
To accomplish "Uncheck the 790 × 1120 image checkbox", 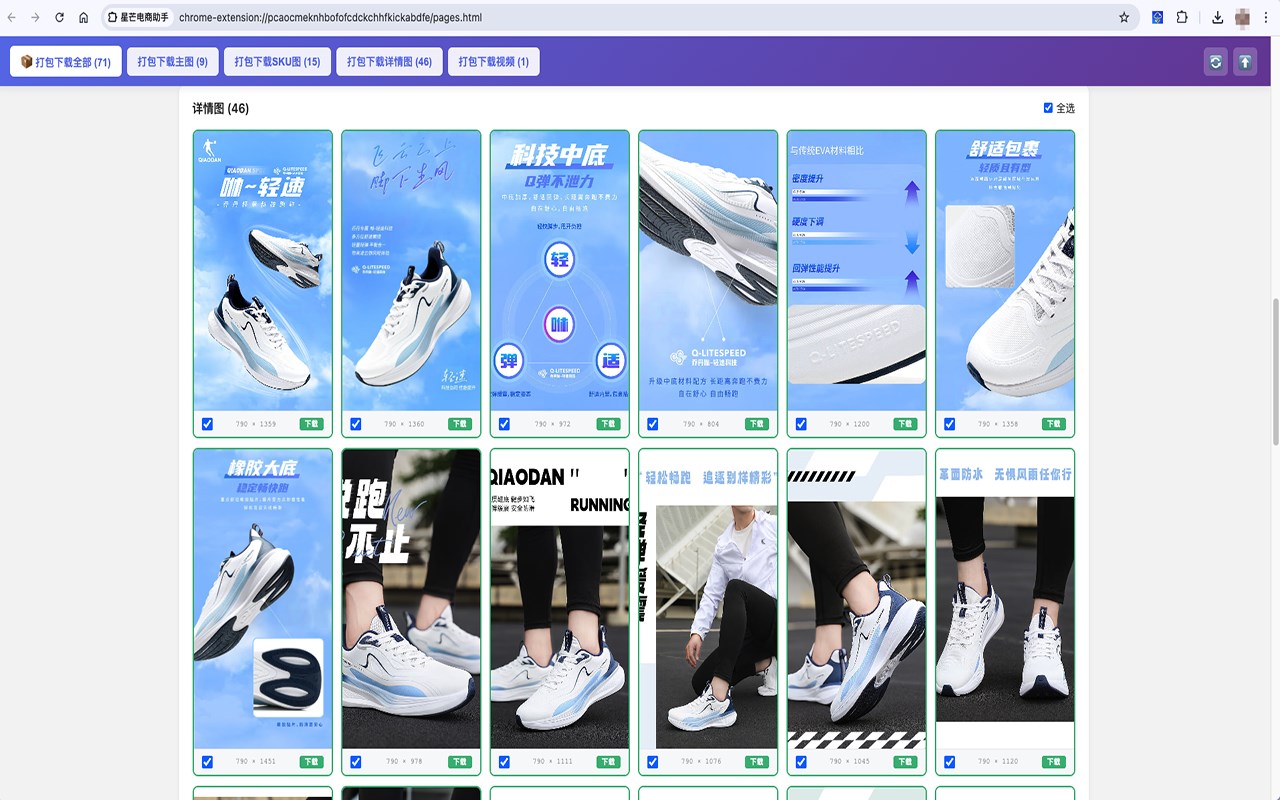I will 949,762.
